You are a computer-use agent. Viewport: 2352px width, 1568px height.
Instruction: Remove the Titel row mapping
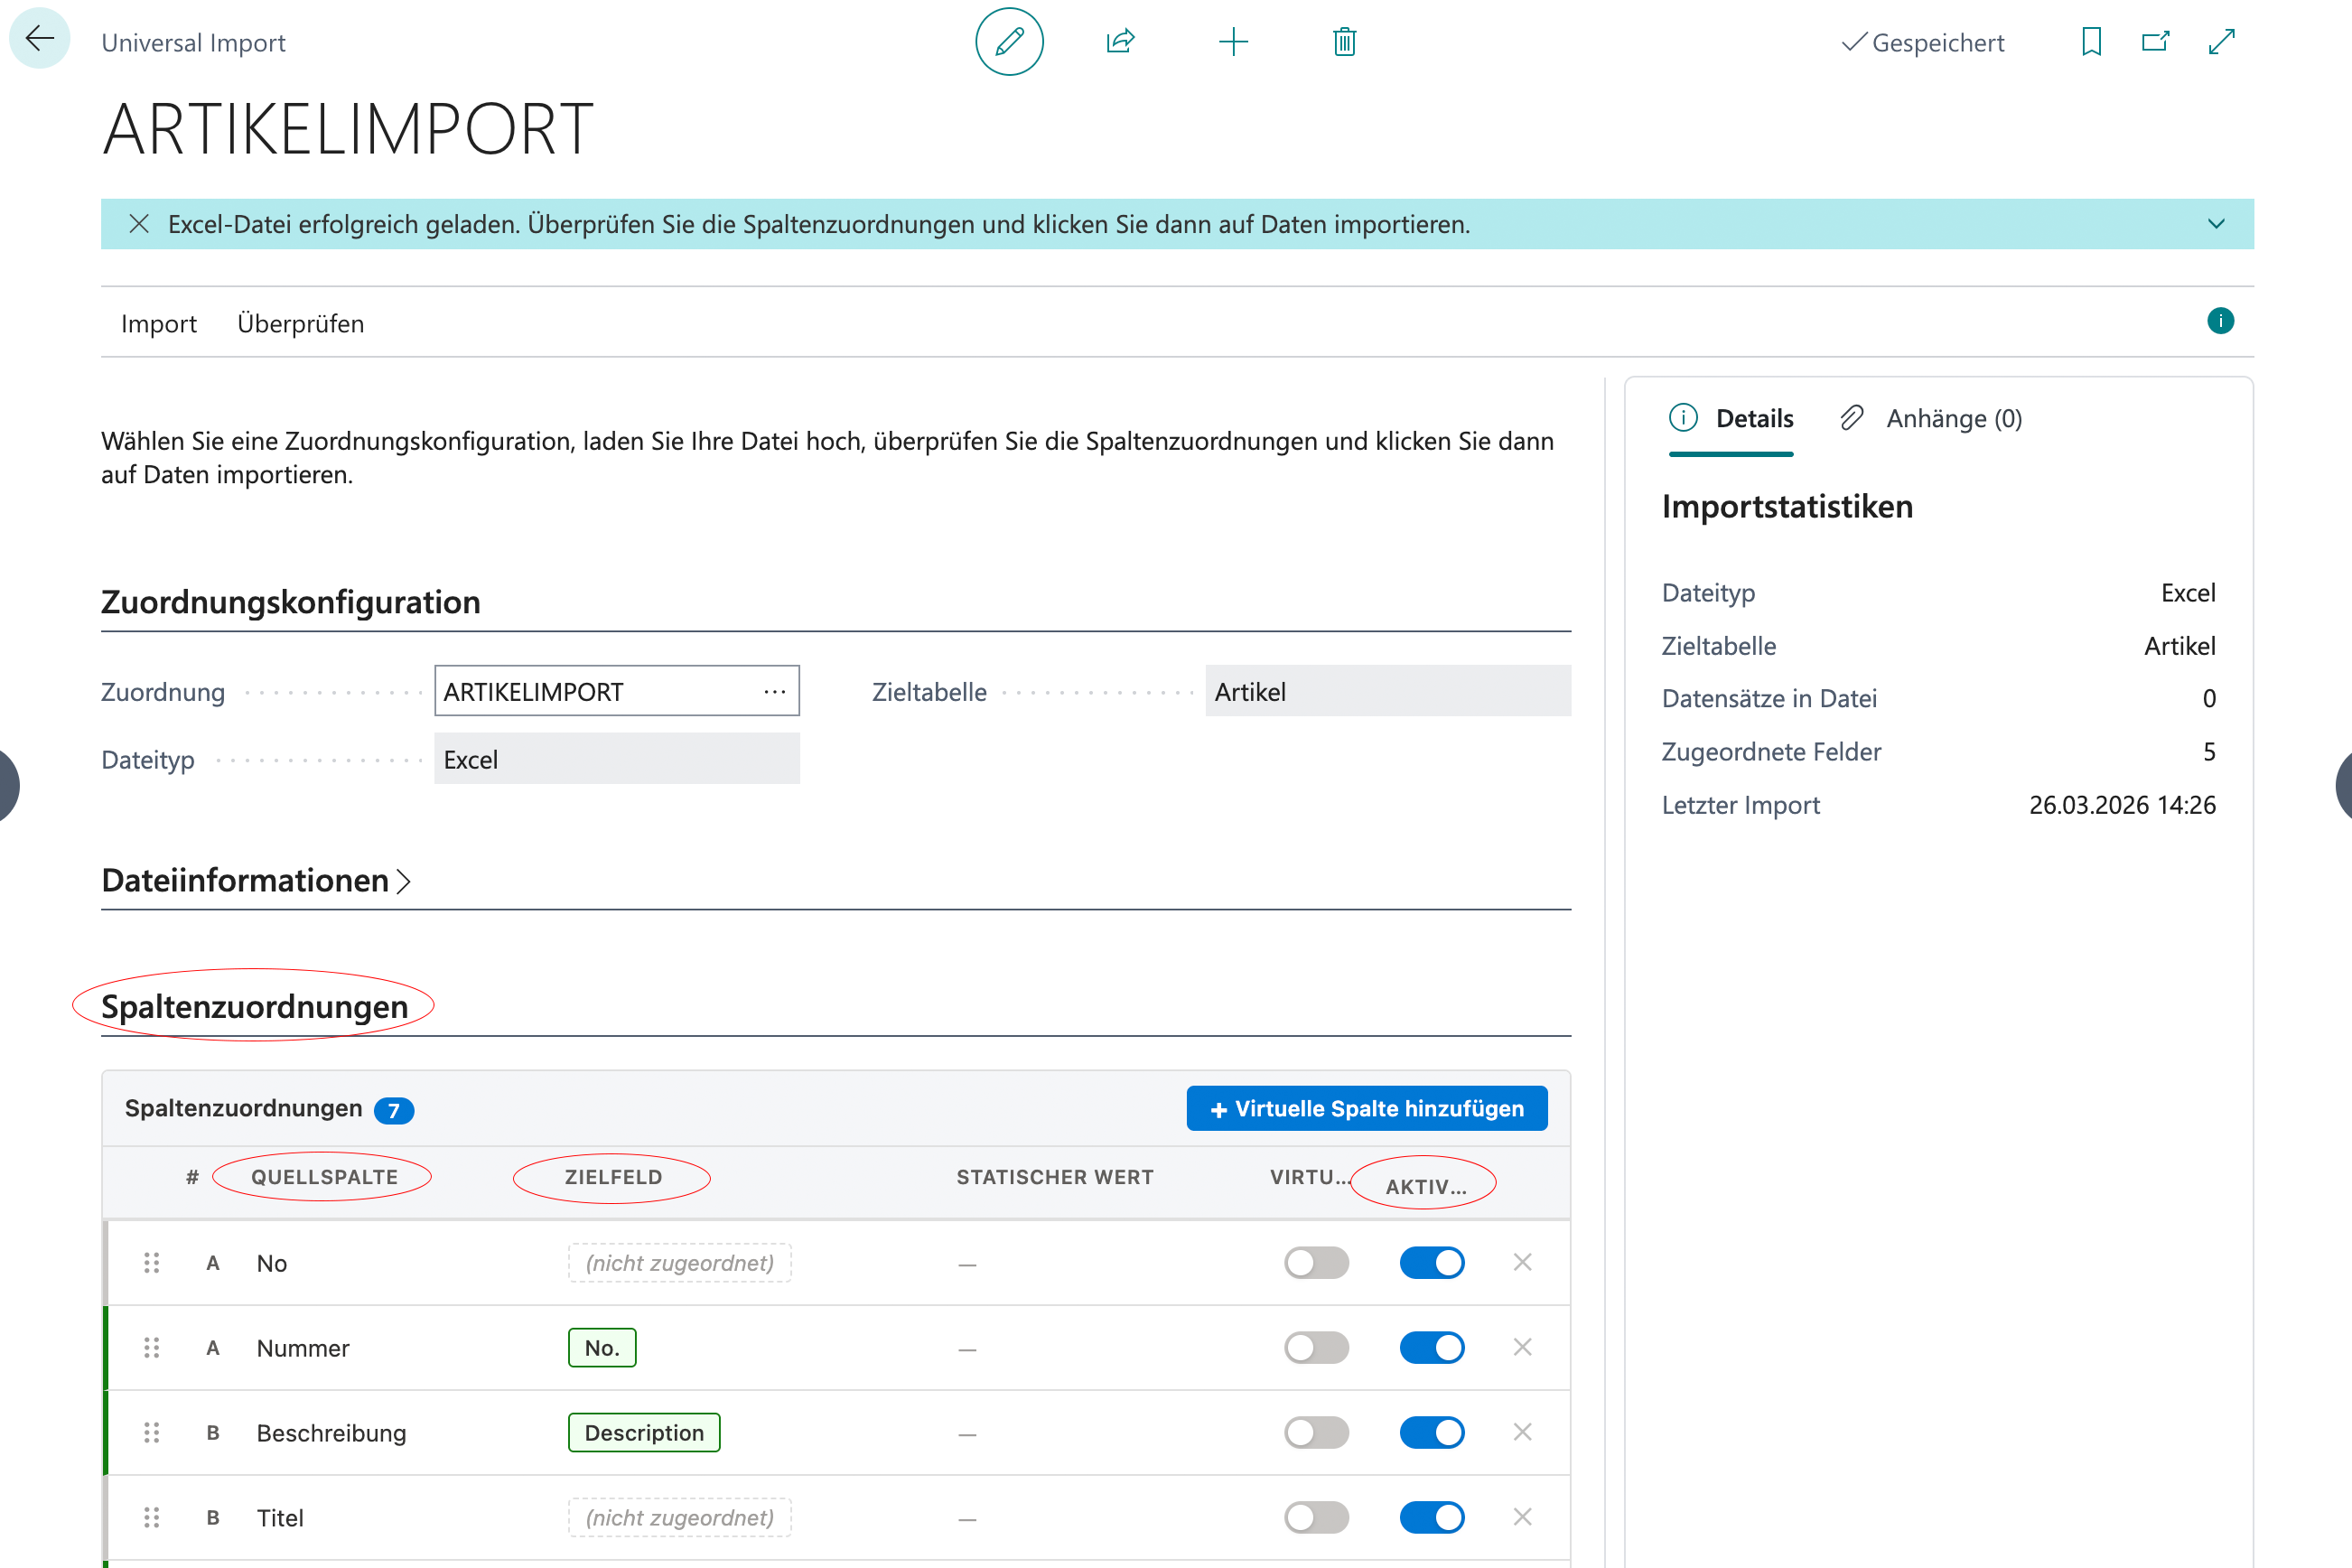[x=1522, y=1518]
